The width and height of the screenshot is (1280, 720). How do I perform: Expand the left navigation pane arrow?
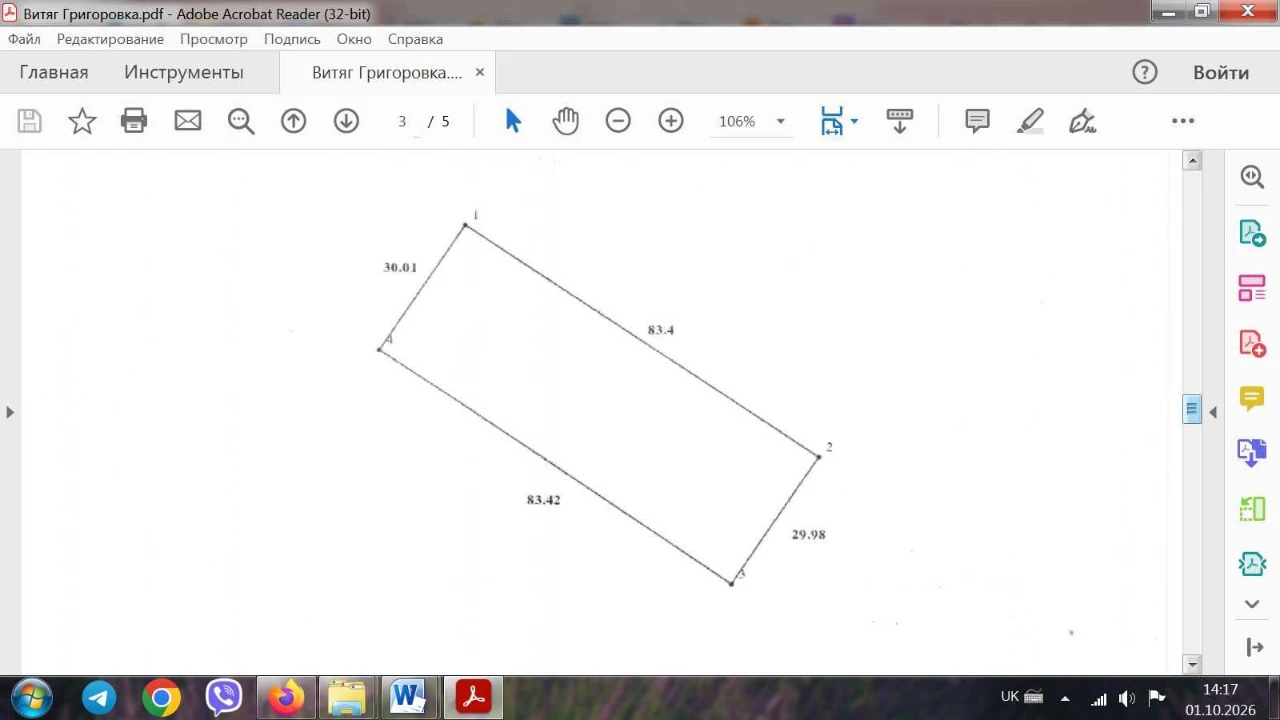pyautogui.click(x=10, y=412)
